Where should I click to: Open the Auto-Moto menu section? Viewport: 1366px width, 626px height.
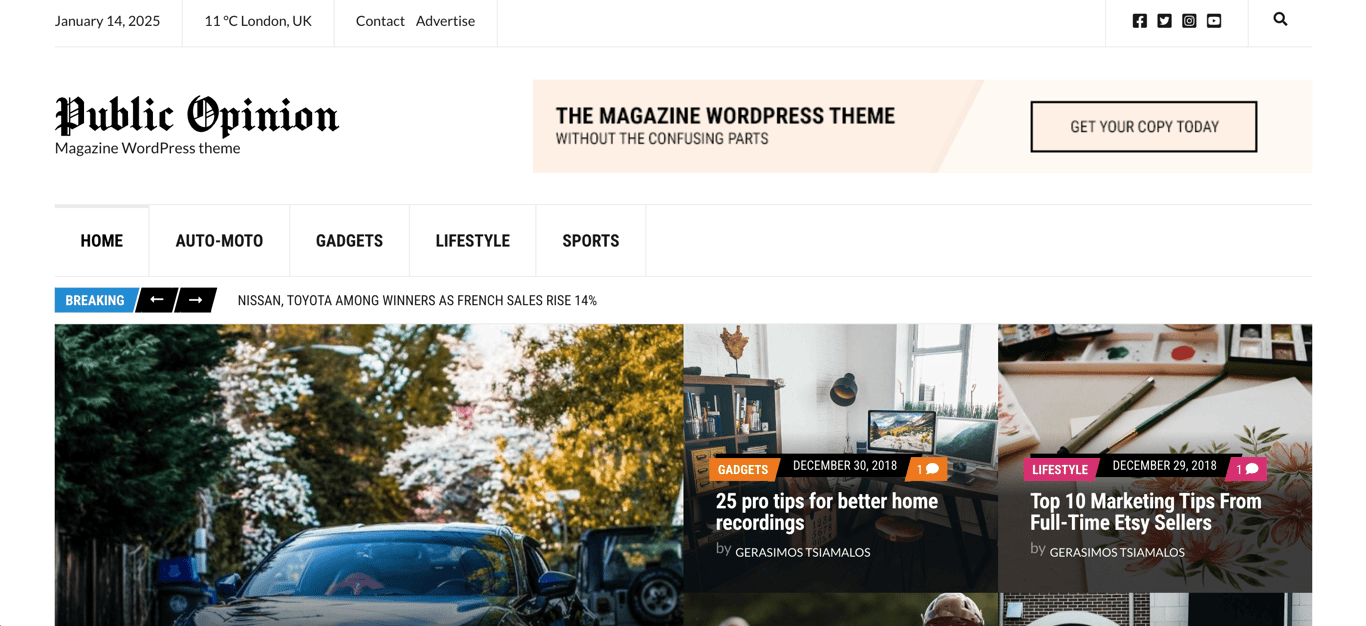click(x=219, y=241)
